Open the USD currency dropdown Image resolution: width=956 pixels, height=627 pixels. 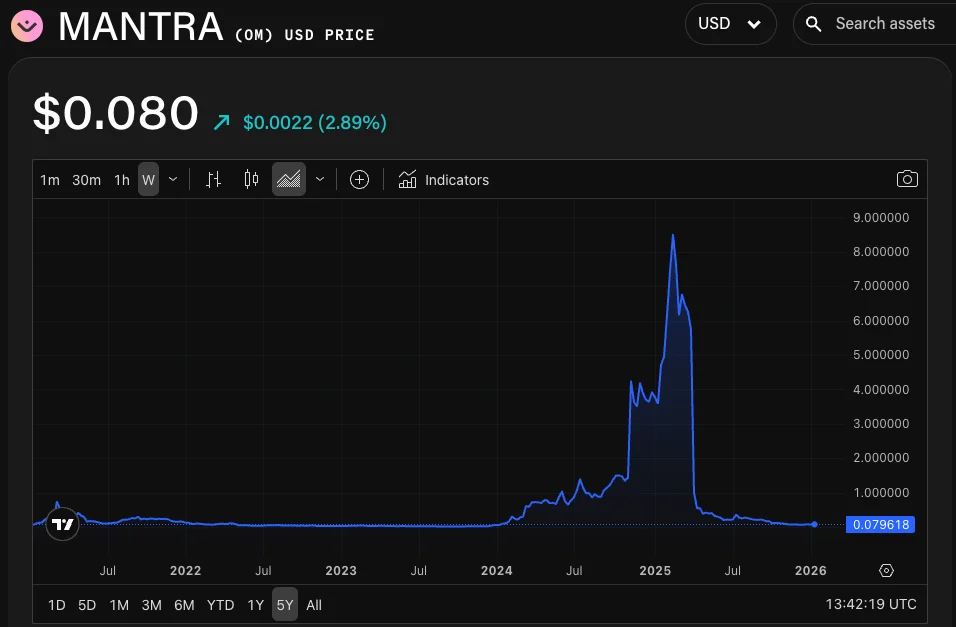[730, 24]
